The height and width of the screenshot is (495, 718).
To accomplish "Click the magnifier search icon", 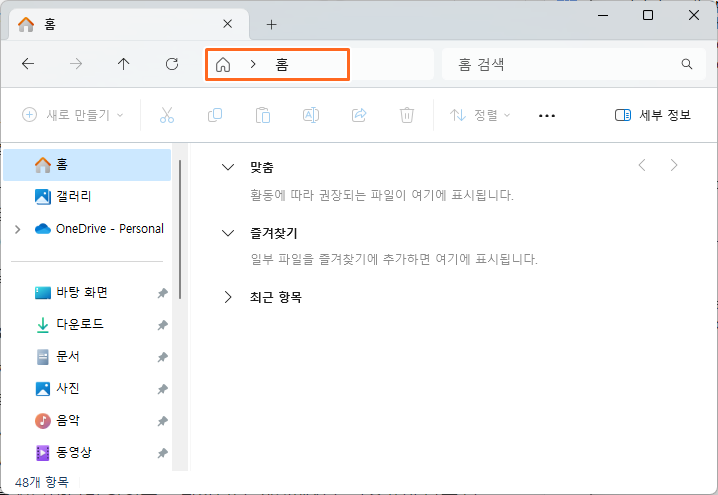I will (x=686, y=64).
